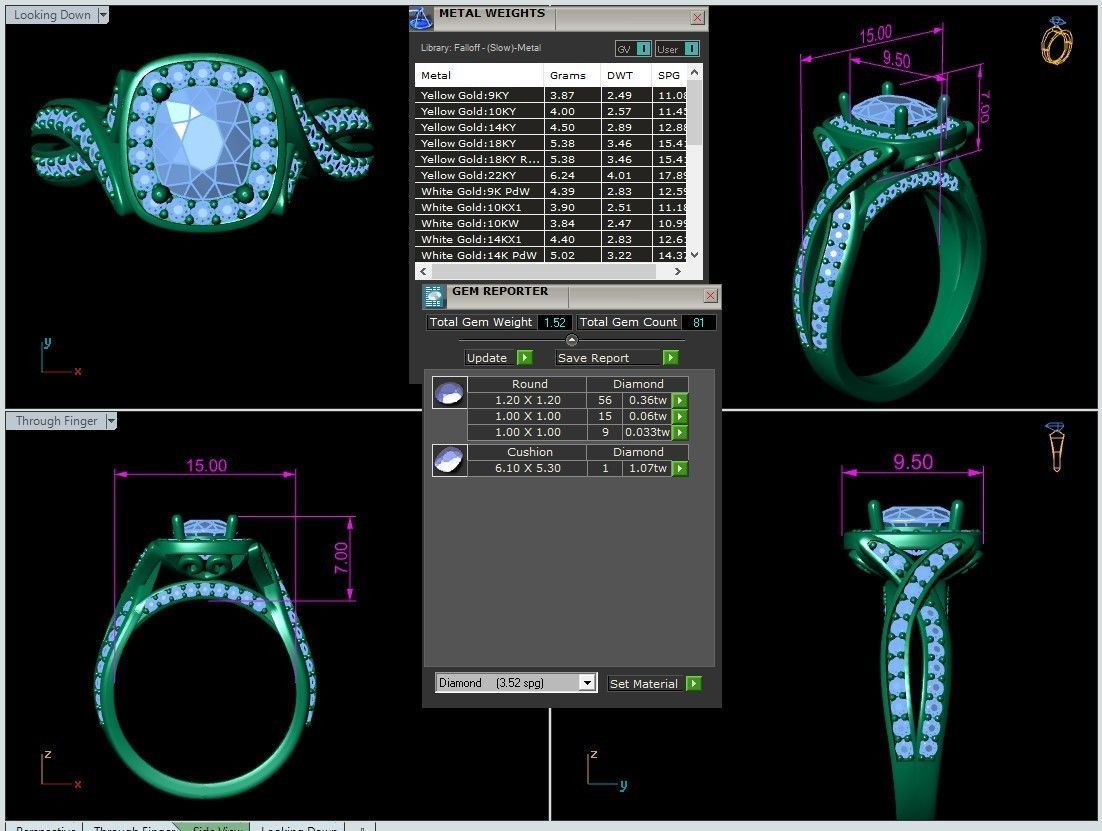Switch to the Through Finger bottom tab
The width and height of the screenshot is (1102, 831).
[x=134, y=827]
